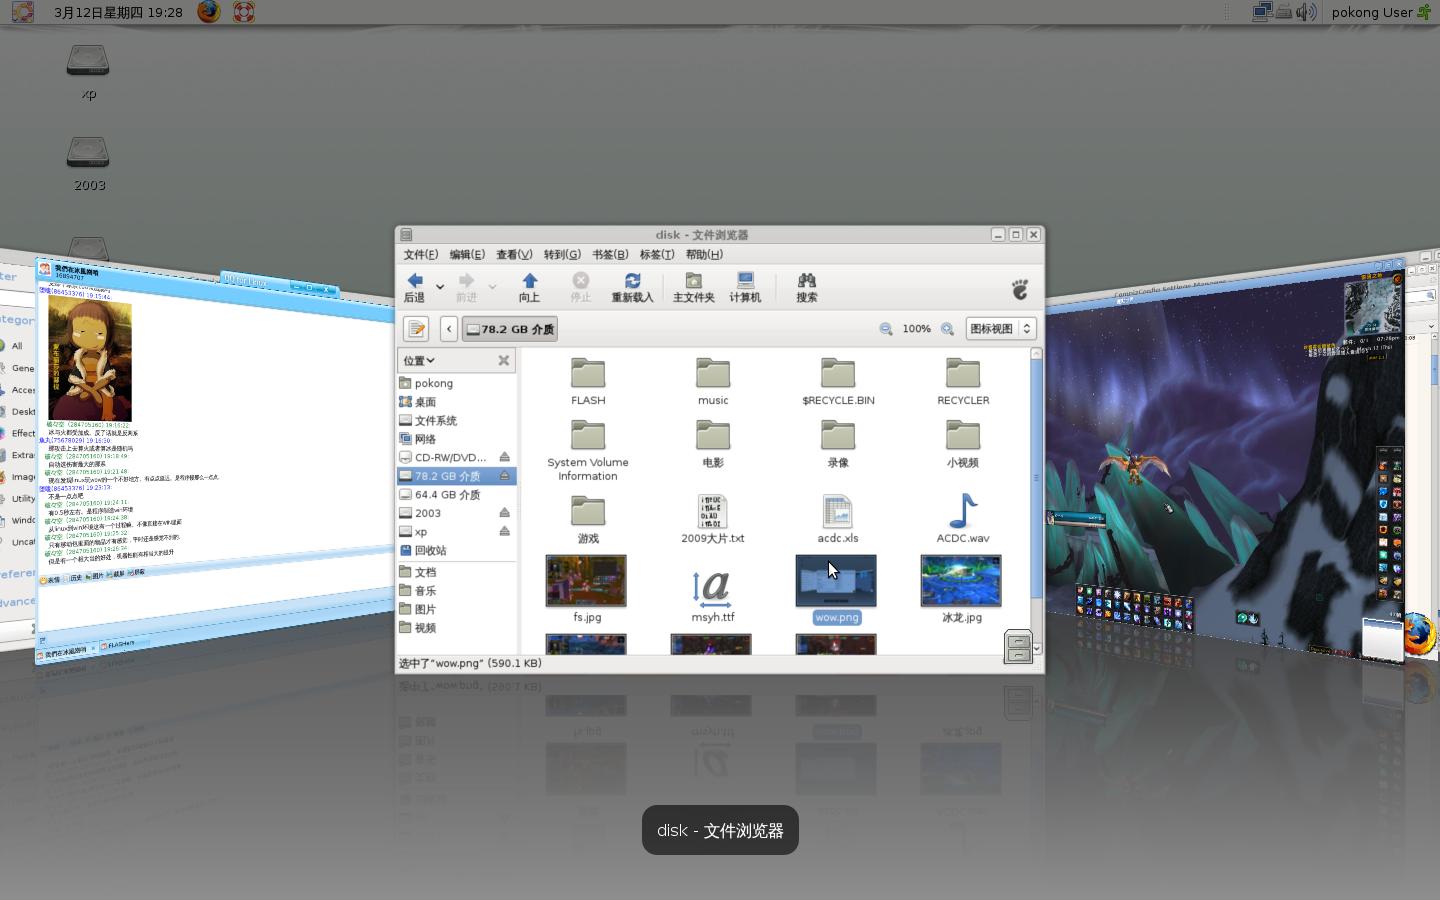
Task: Eject the 2003 volume in sidebar
Action: pos(504,513)
